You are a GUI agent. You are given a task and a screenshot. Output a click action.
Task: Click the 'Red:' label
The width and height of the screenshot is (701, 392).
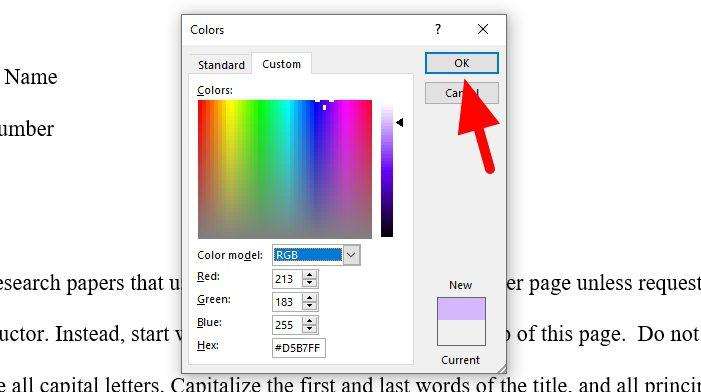click(208, 276)
